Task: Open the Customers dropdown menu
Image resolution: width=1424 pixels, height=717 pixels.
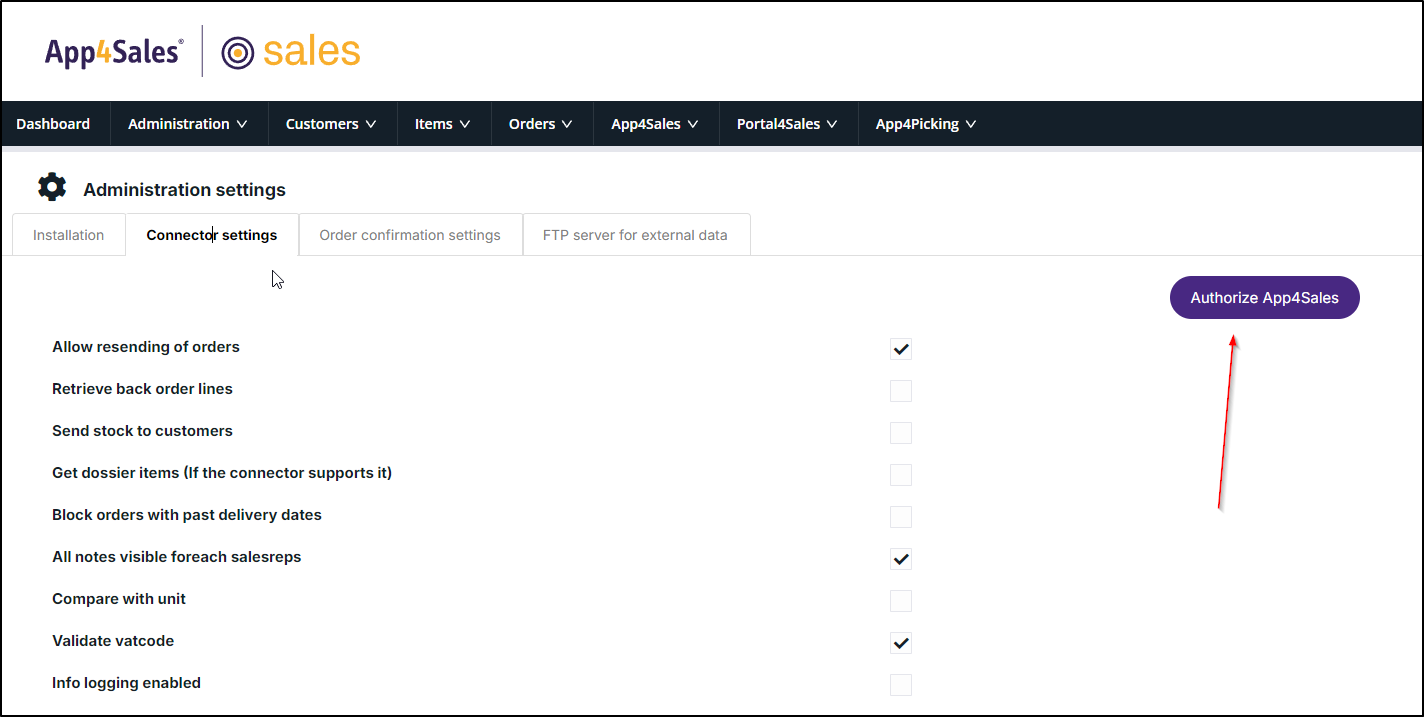Action: point(332,124)
